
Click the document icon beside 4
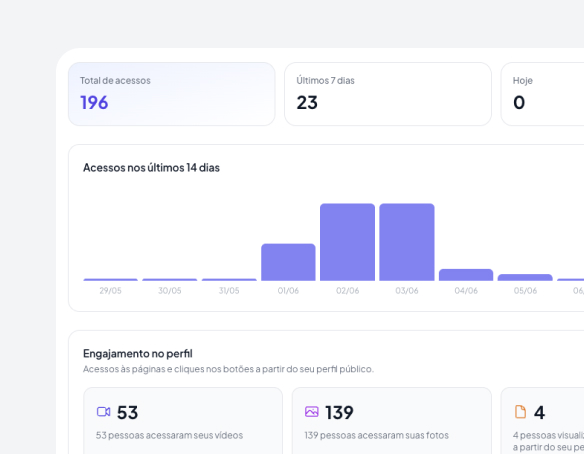tap(520, 412)
